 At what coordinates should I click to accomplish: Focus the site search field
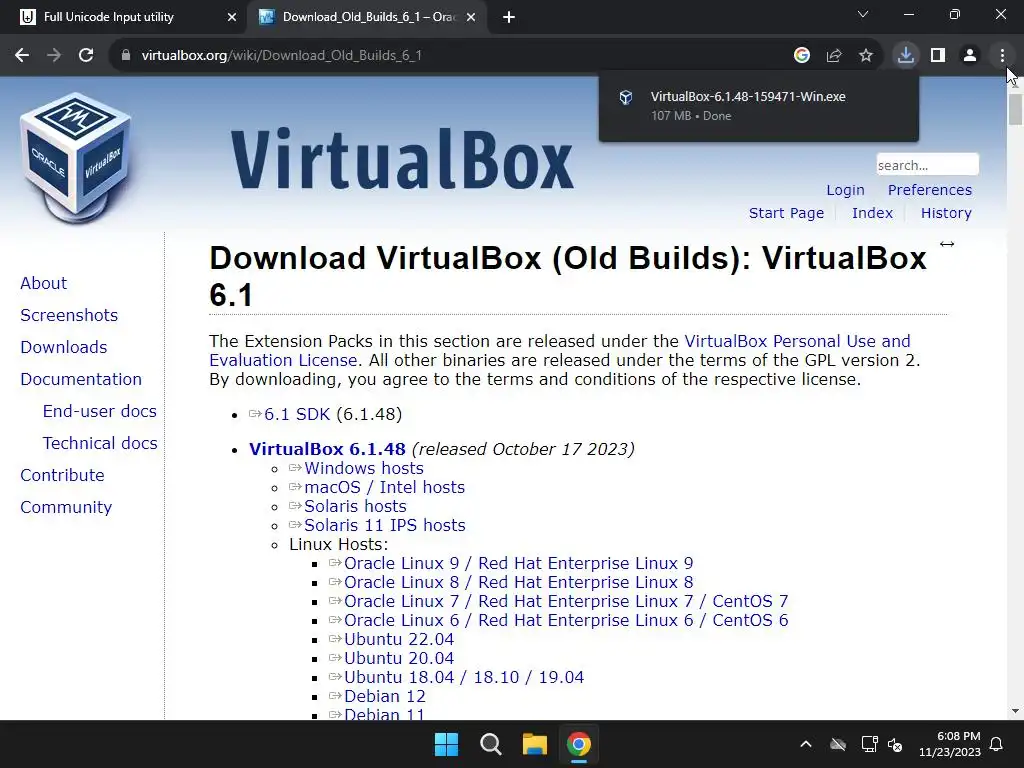927,165
